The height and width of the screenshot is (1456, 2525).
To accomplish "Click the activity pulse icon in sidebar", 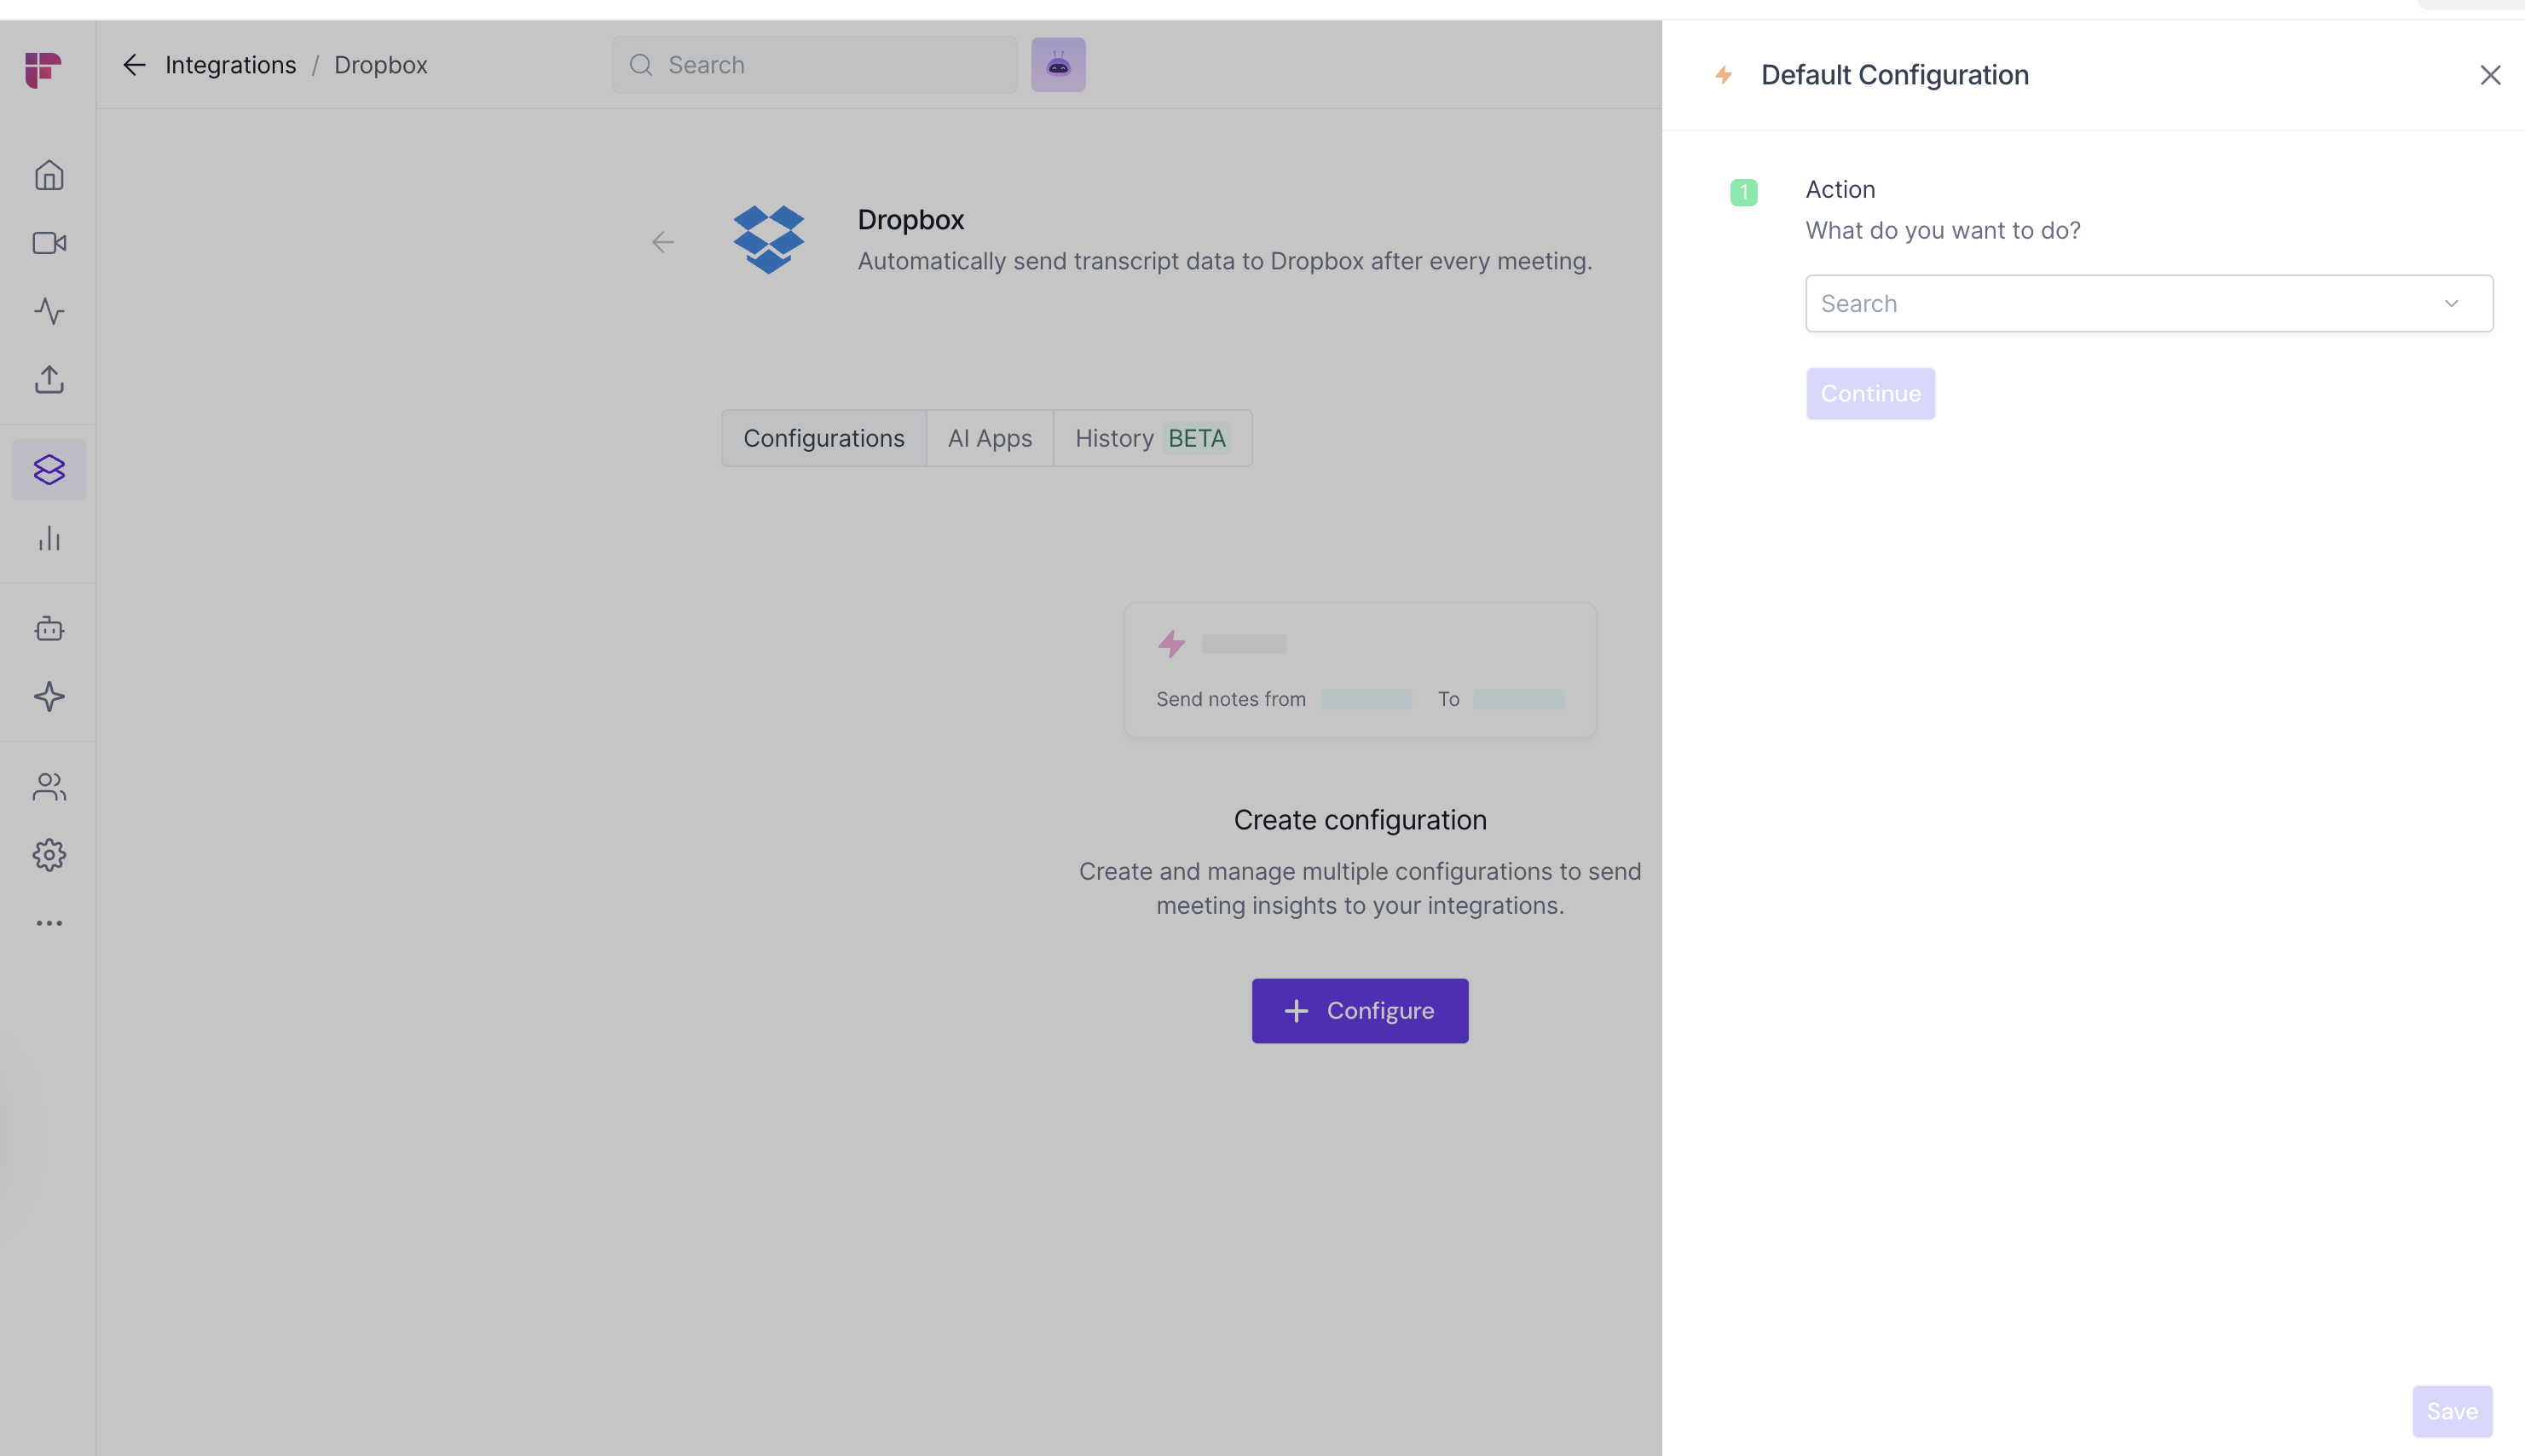I will click(x=49, y=311).
